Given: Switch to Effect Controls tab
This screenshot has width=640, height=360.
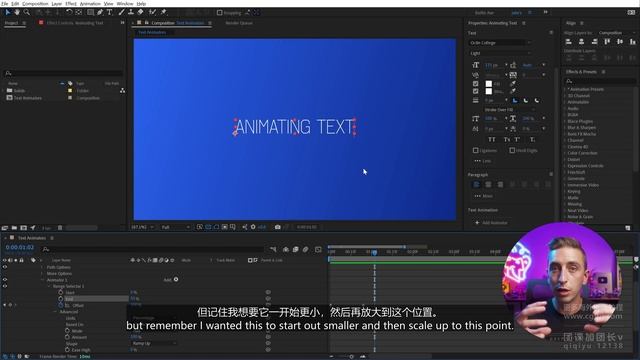Looking at the screenshot, I should pos(75,23).
